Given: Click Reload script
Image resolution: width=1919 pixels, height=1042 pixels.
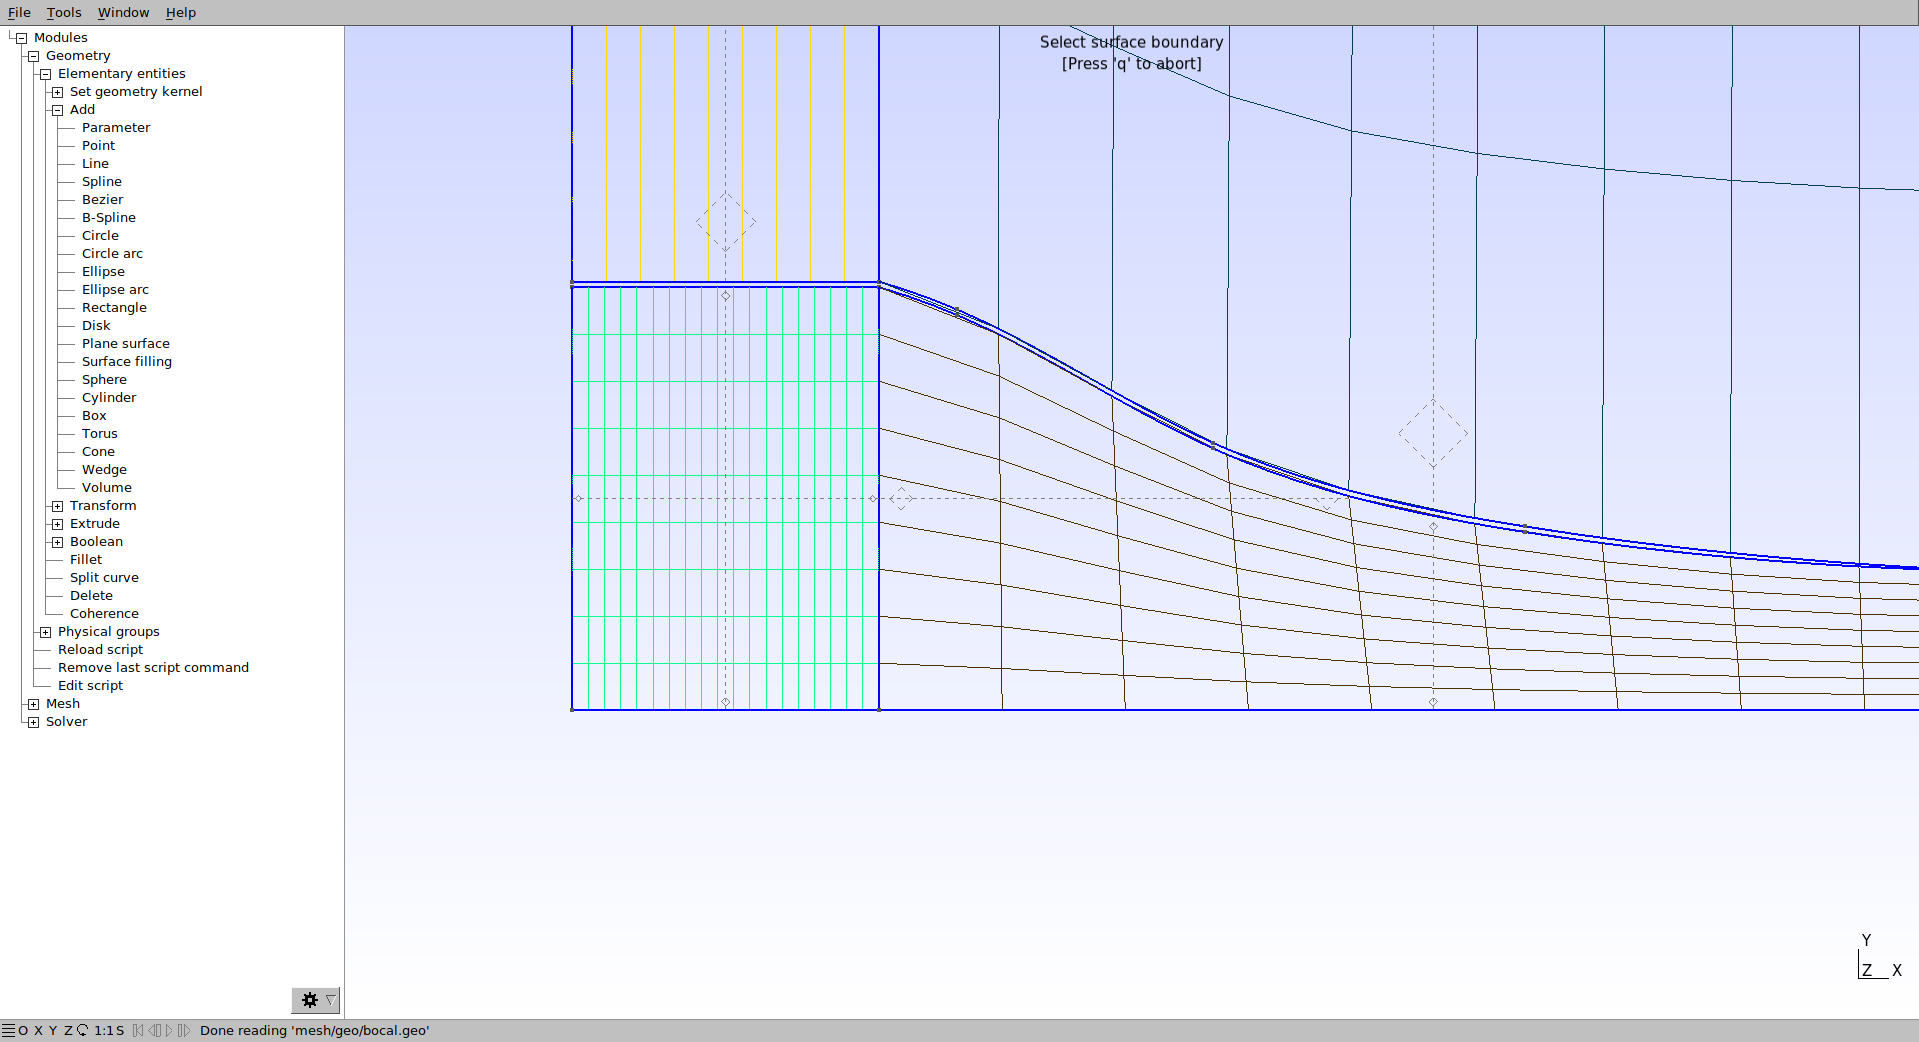Looking at the screenshot, I should coord(100,650).
